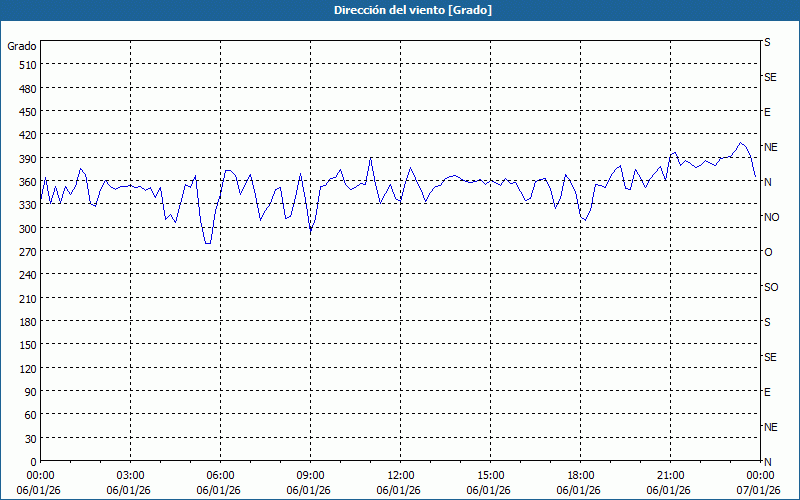
Task: Click the Grado unit label
Action: pos(22,46)
